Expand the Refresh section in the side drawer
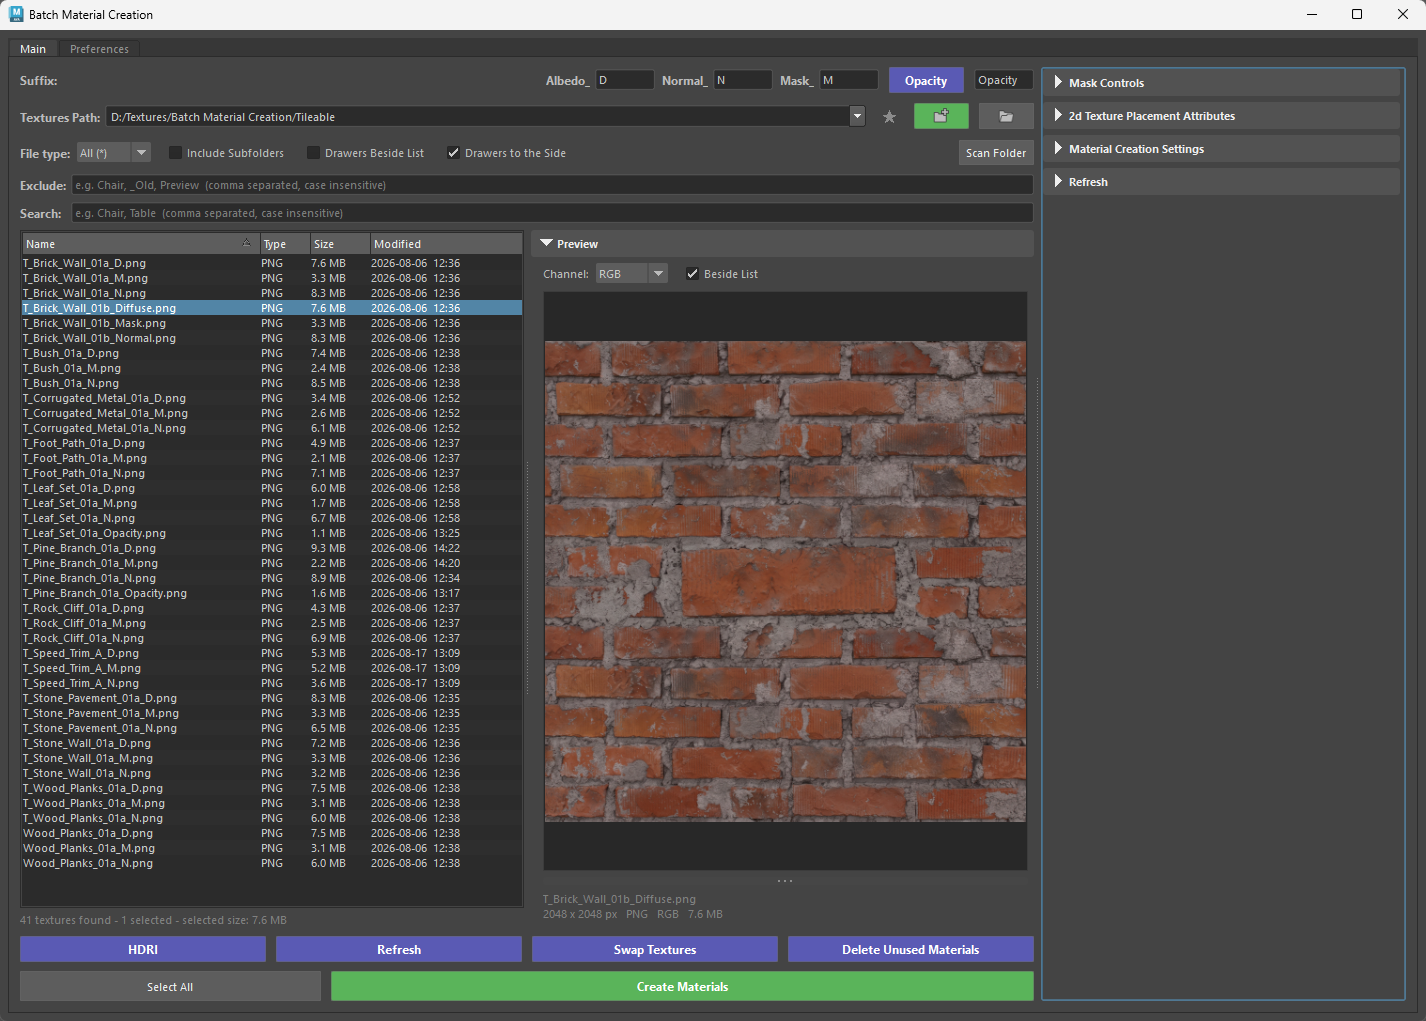This screenshot has width=1426, height=1021. [x=1222, y=181]
